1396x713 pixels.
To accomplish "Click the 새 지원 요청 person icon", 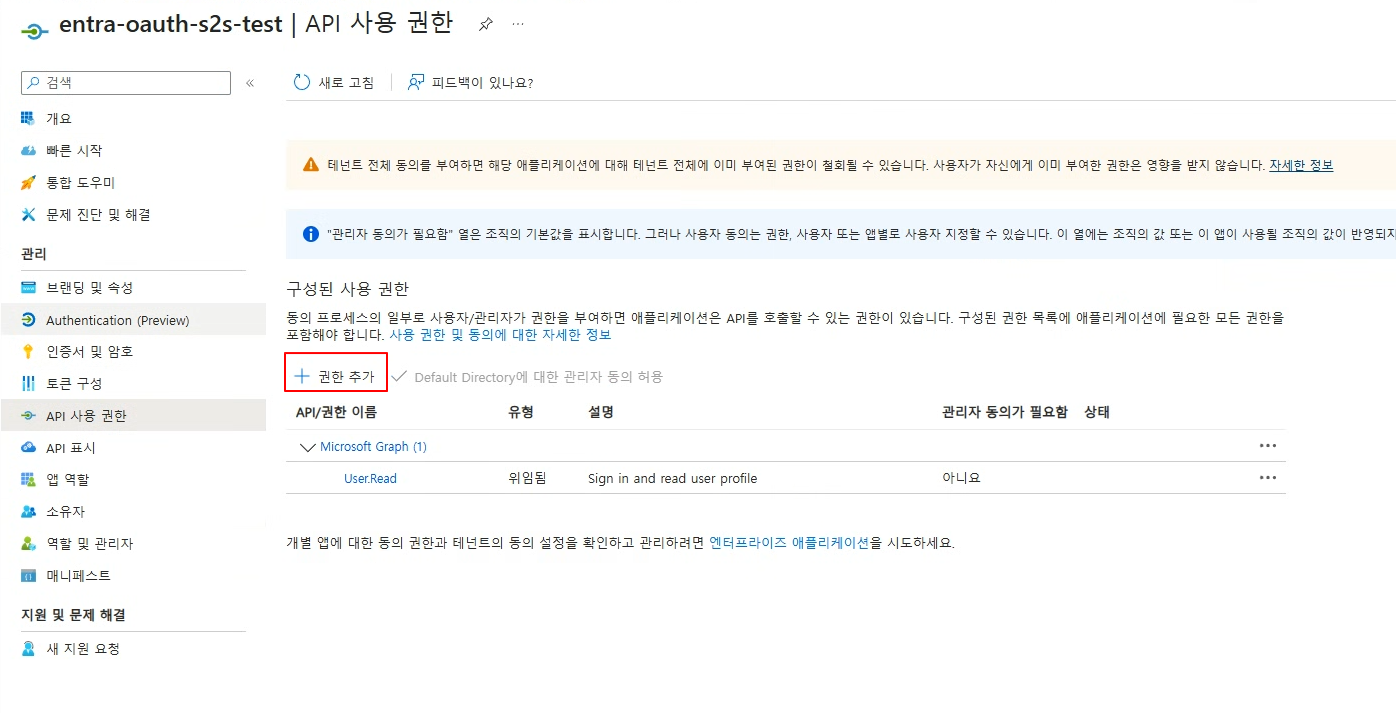I will tap(28, 648).
